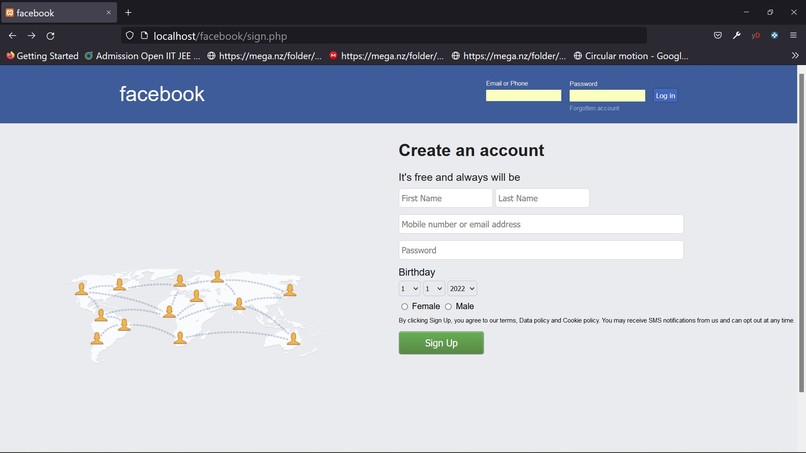
Task: Open a new tab with the plus button
Action: tap(128, 12)
